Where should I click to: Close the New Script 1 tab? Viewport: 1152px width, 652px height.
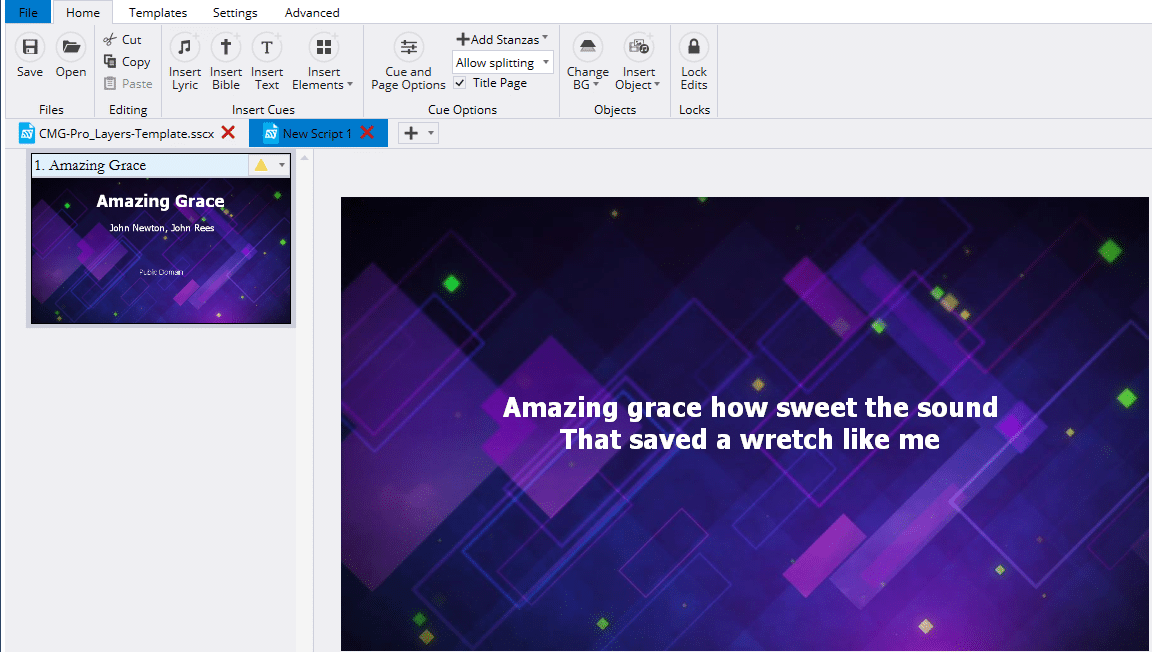367,132
